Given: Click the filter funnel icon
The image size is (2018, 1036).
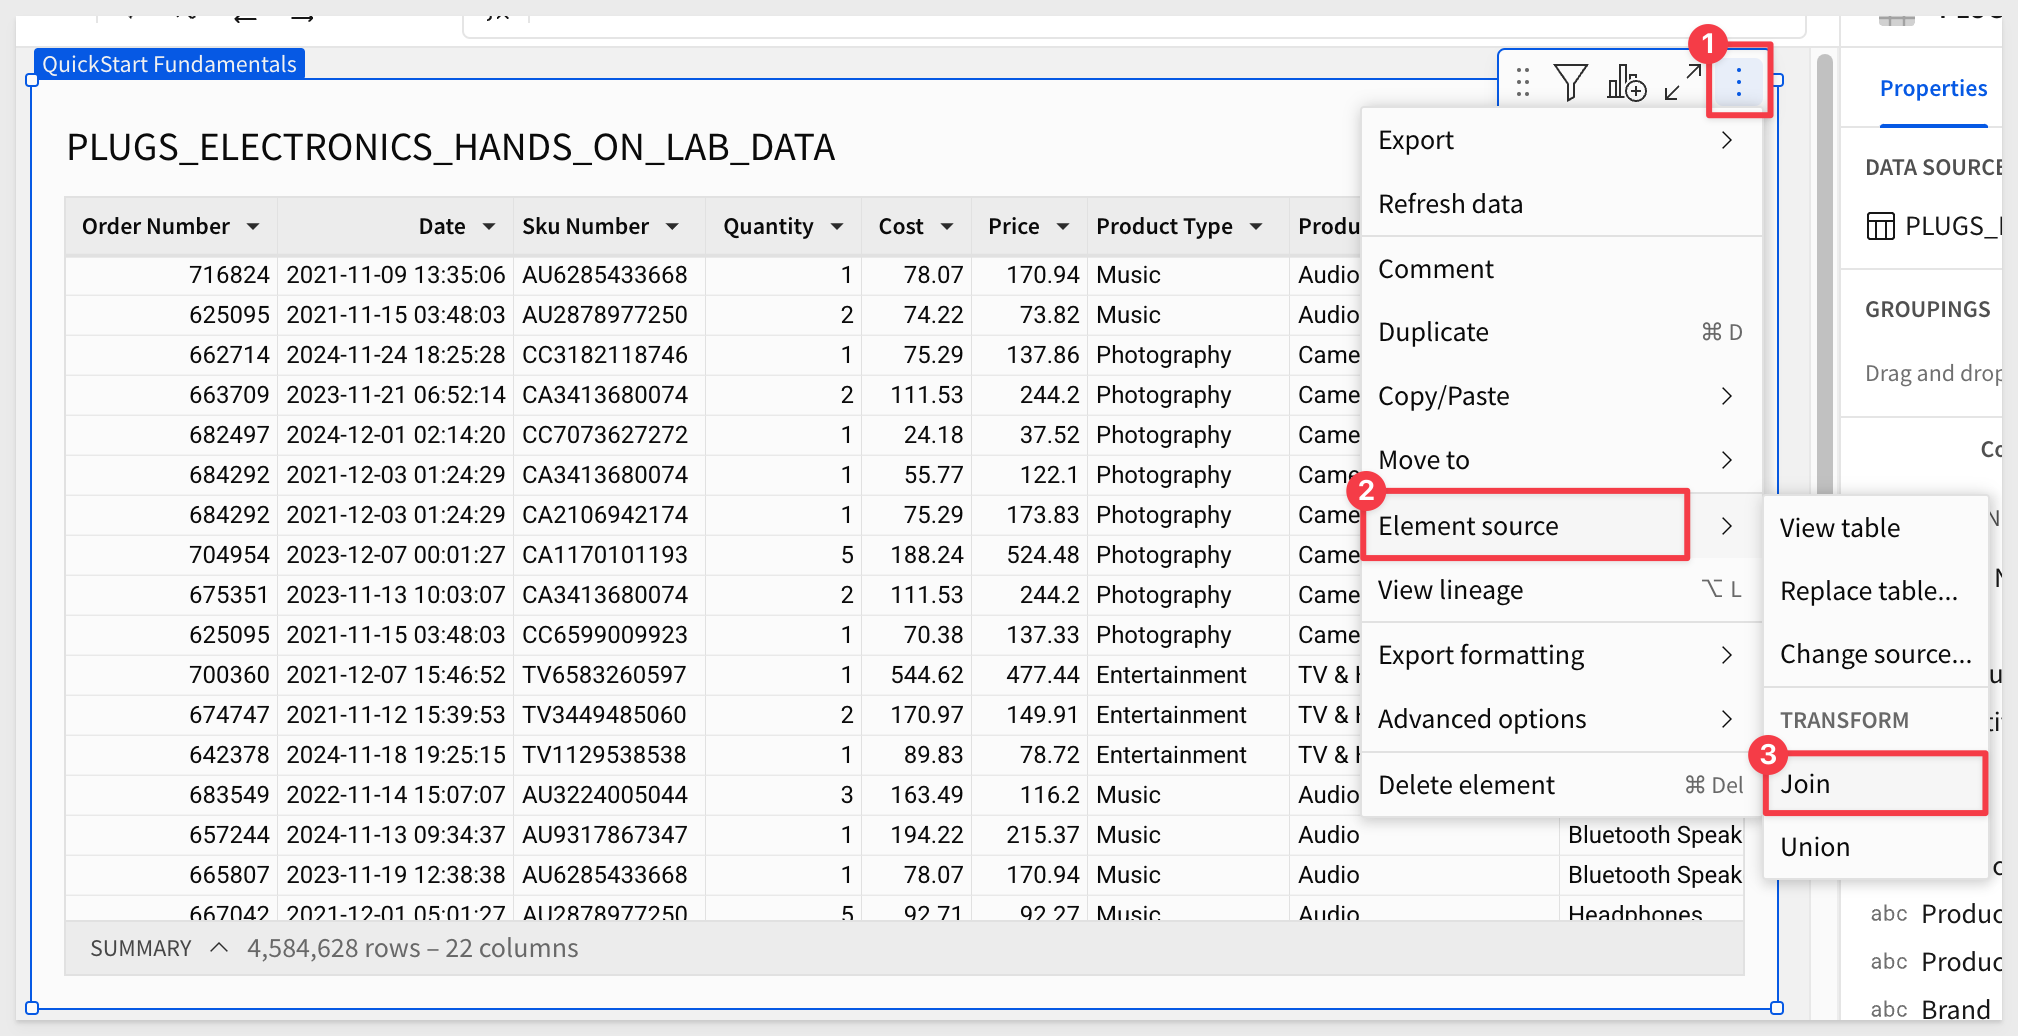Looking at the screenshot, I should pyautogui.click(x=1570, y=82).
